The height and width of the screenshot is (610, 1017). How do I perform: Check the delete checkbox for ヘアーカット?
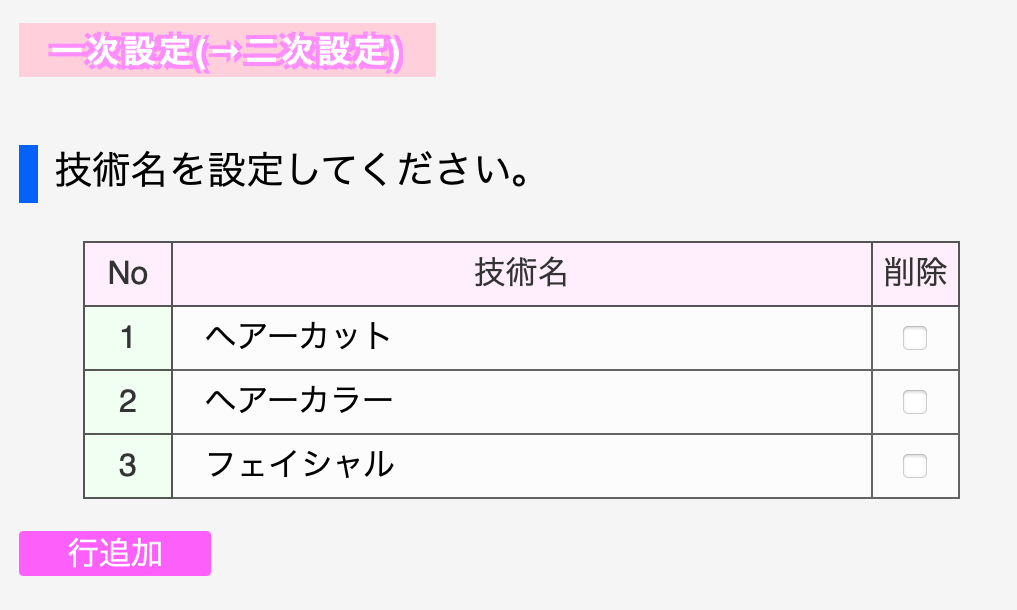pyautogui.click(x=915, y=338)
